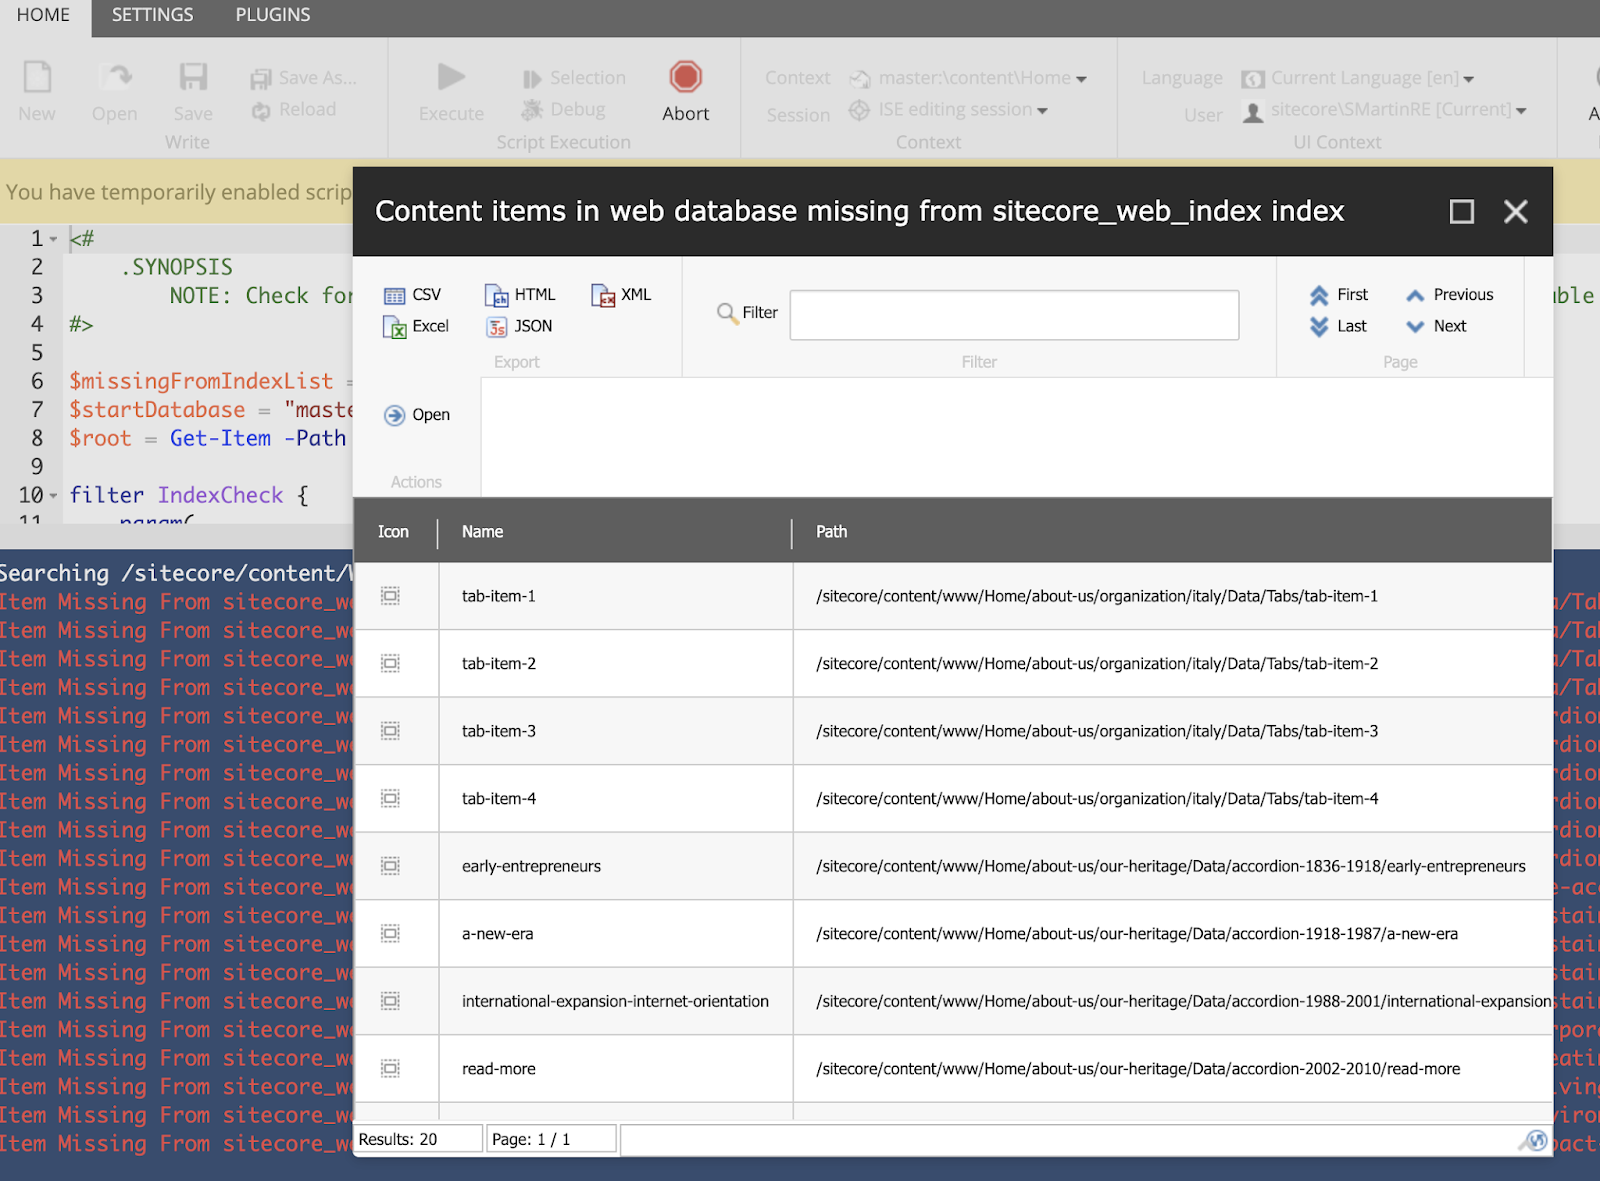Go to Next page of results
1600x1181 pixels.
click(1436, 326)
